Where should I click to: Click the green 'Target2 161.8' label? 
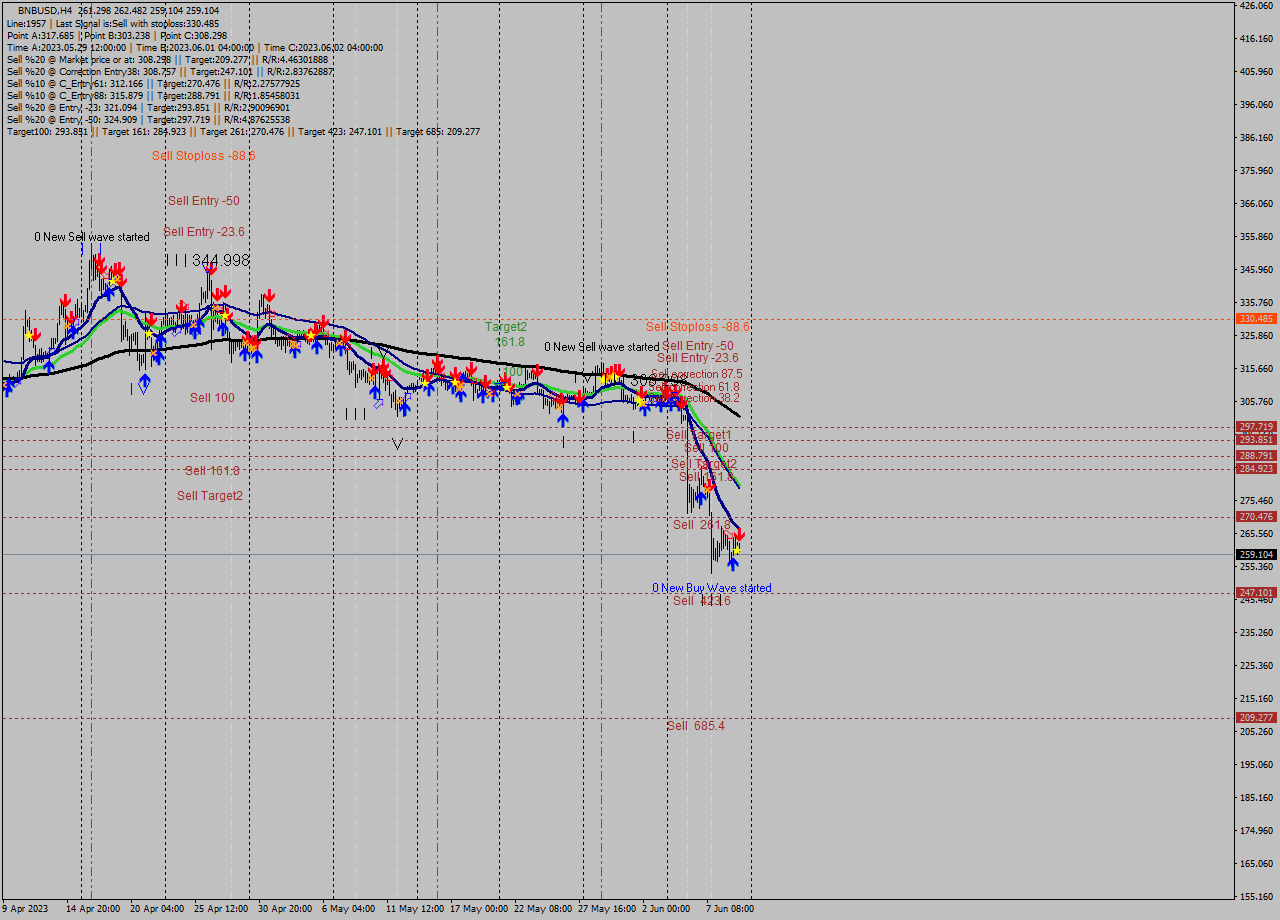(505, 334)
